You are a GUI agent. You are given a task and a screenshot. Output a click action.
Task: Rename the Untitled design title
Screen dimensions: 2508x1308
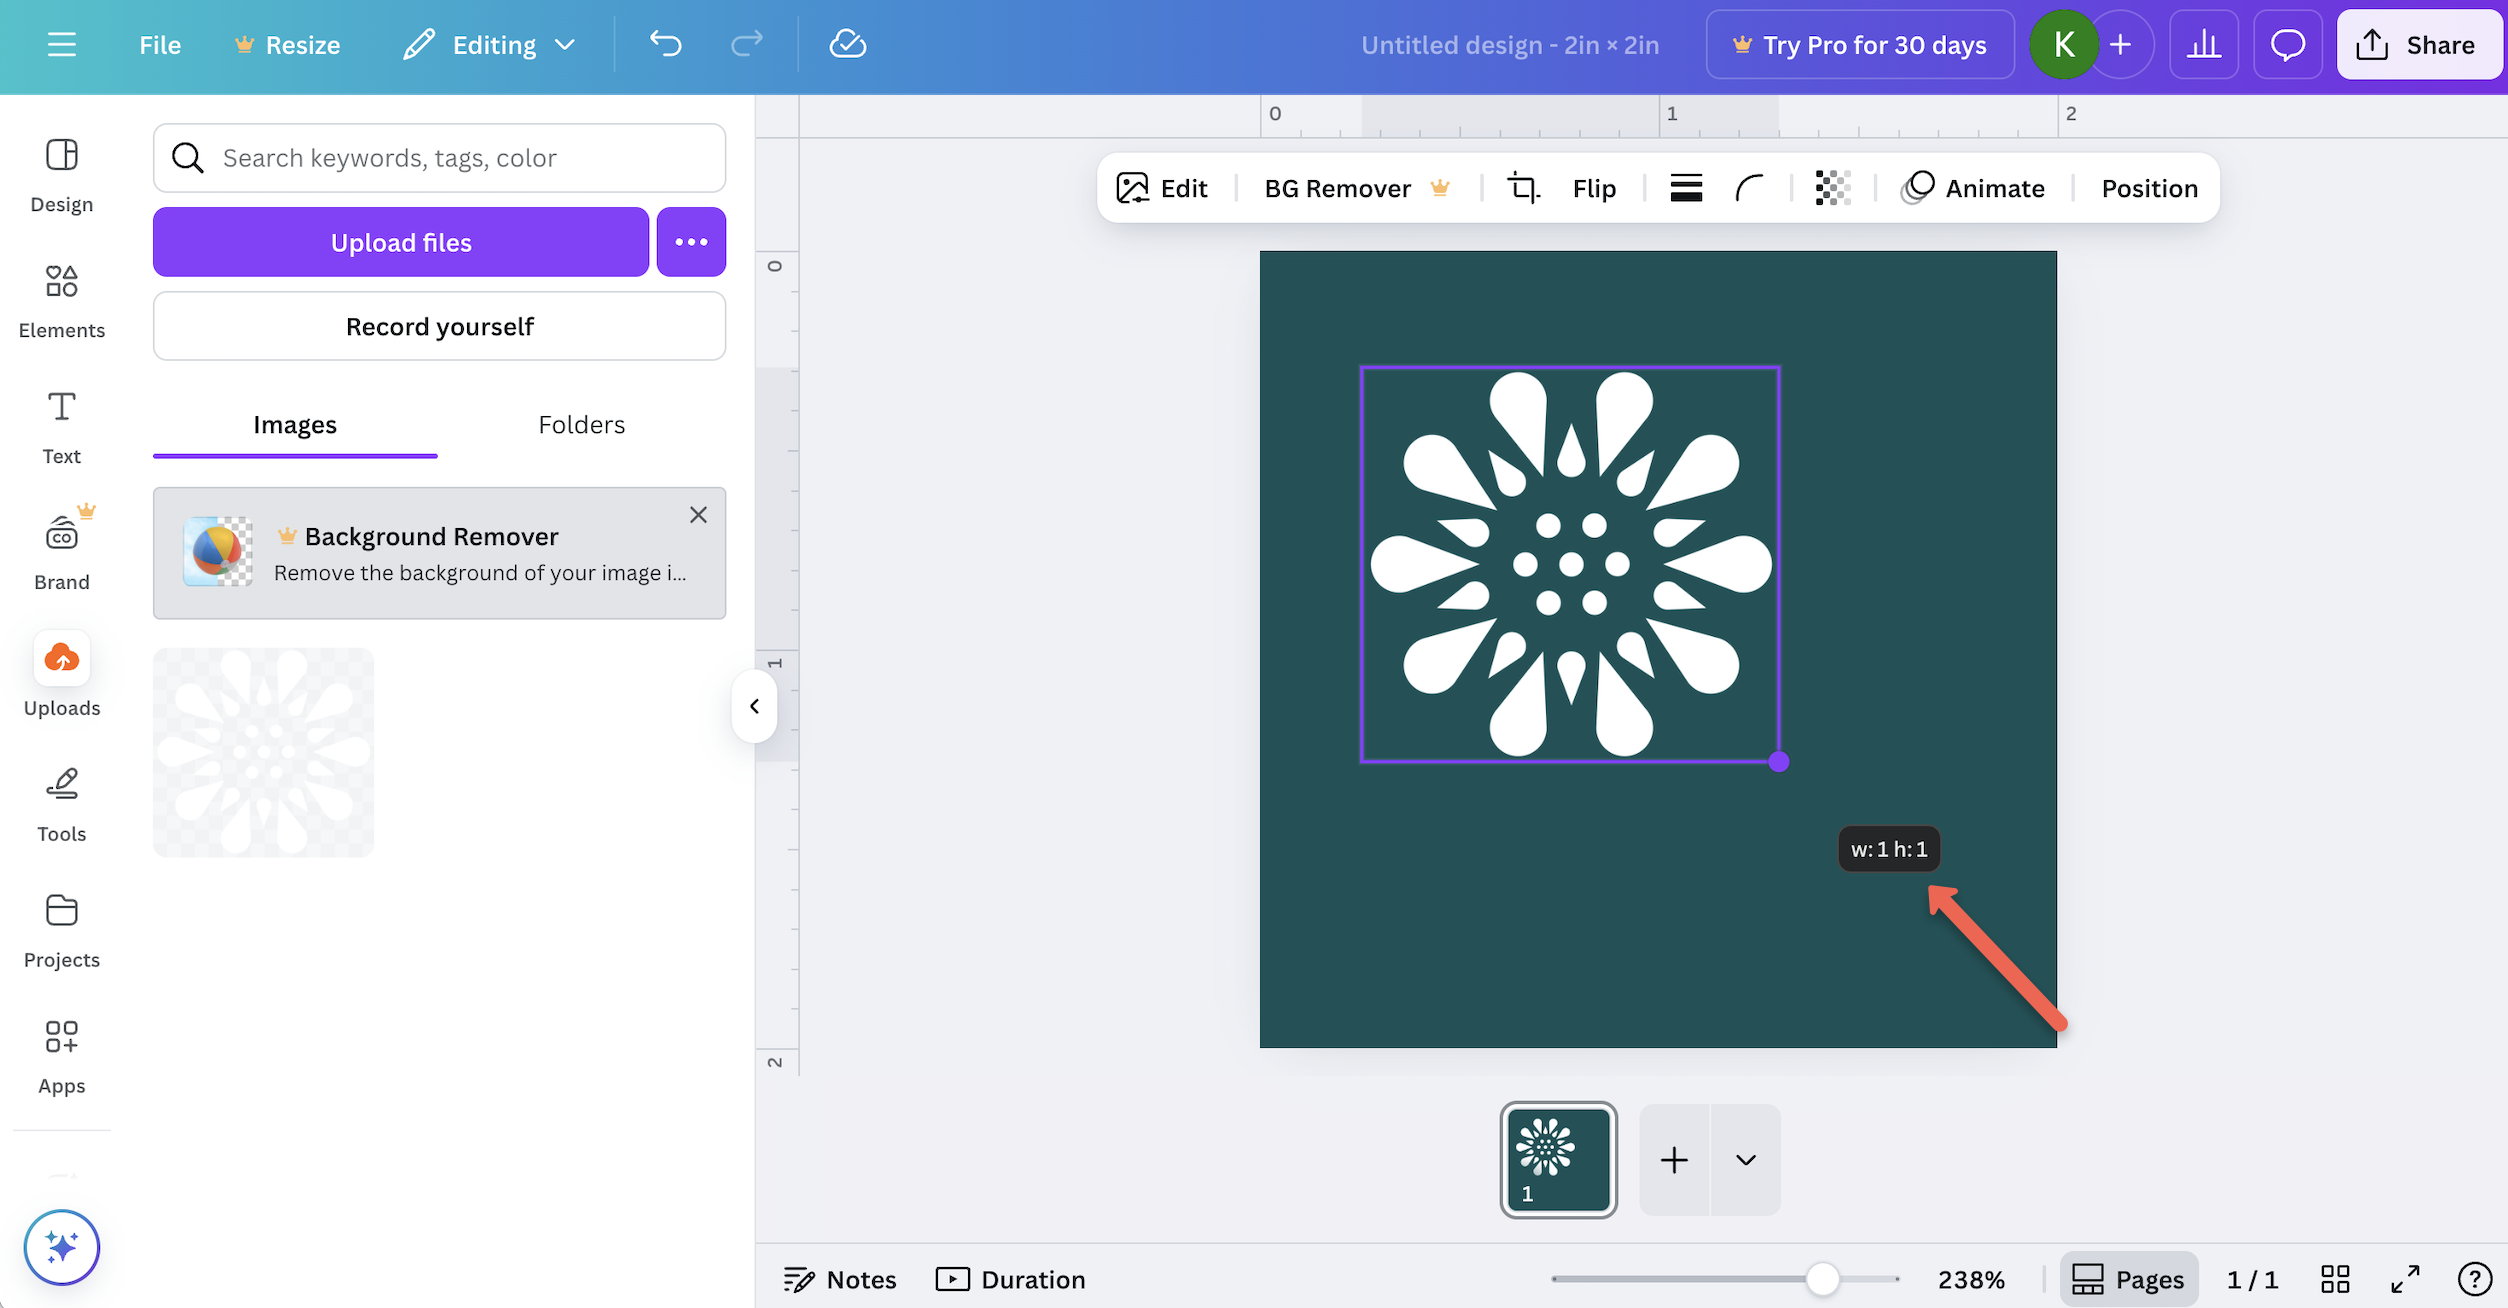tap(1510, 45)
